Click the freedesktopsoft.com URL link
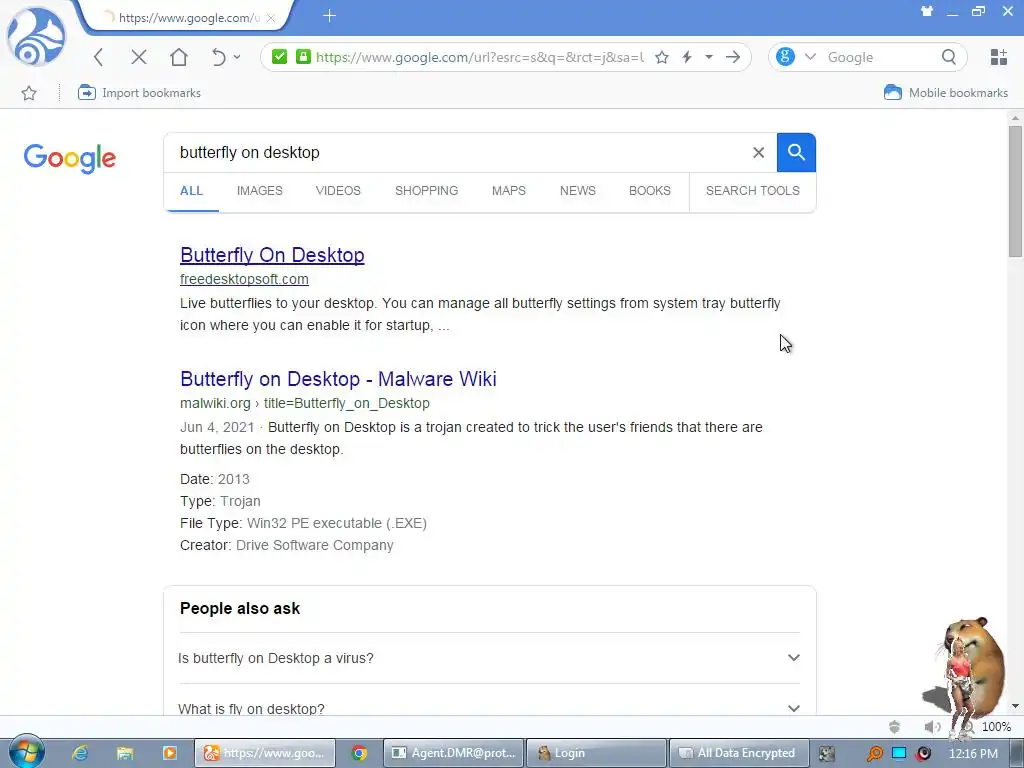The image size is (1024, 768). point(244,280)
